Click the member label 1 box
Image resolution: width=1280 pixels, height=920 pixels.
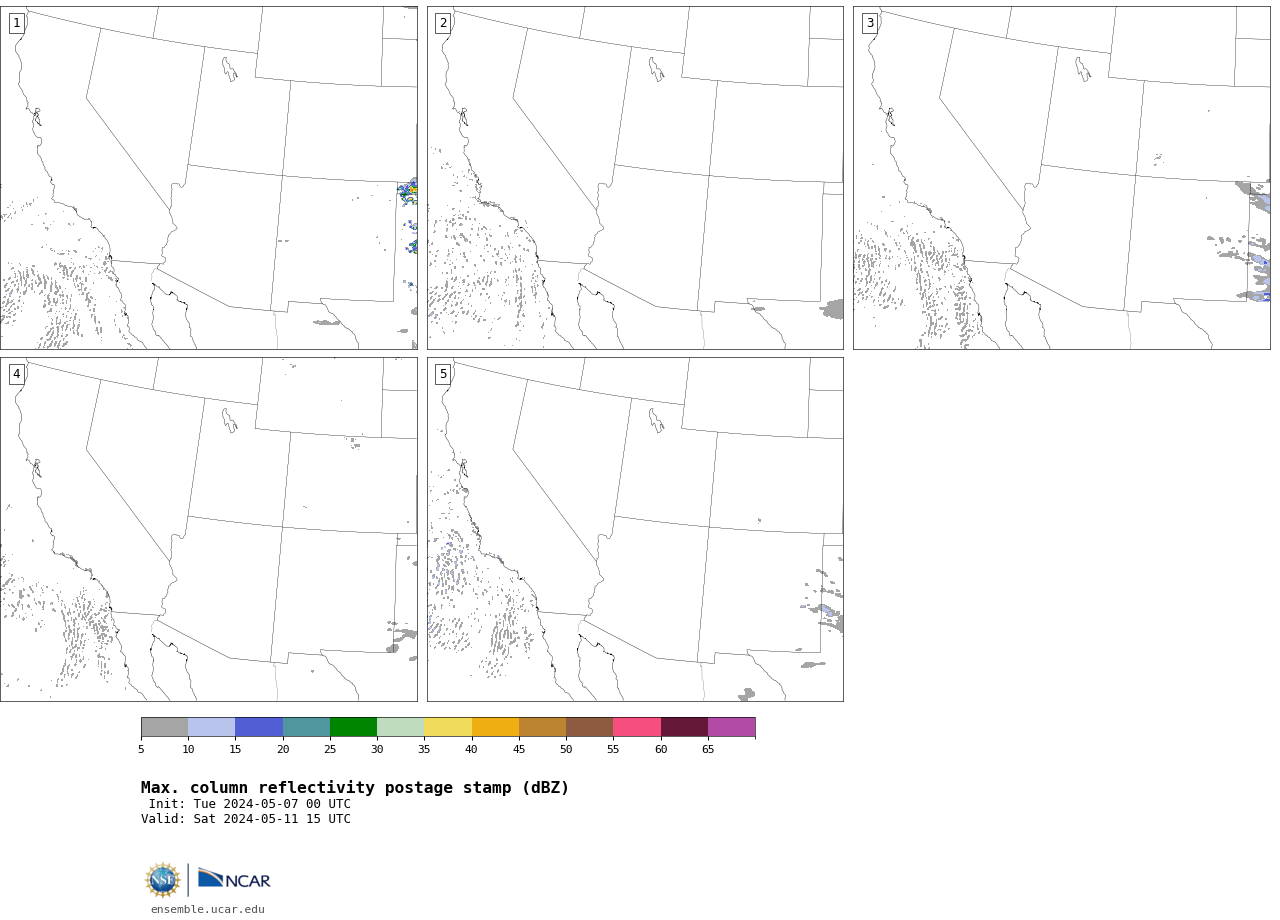click(x=16, y=23)
